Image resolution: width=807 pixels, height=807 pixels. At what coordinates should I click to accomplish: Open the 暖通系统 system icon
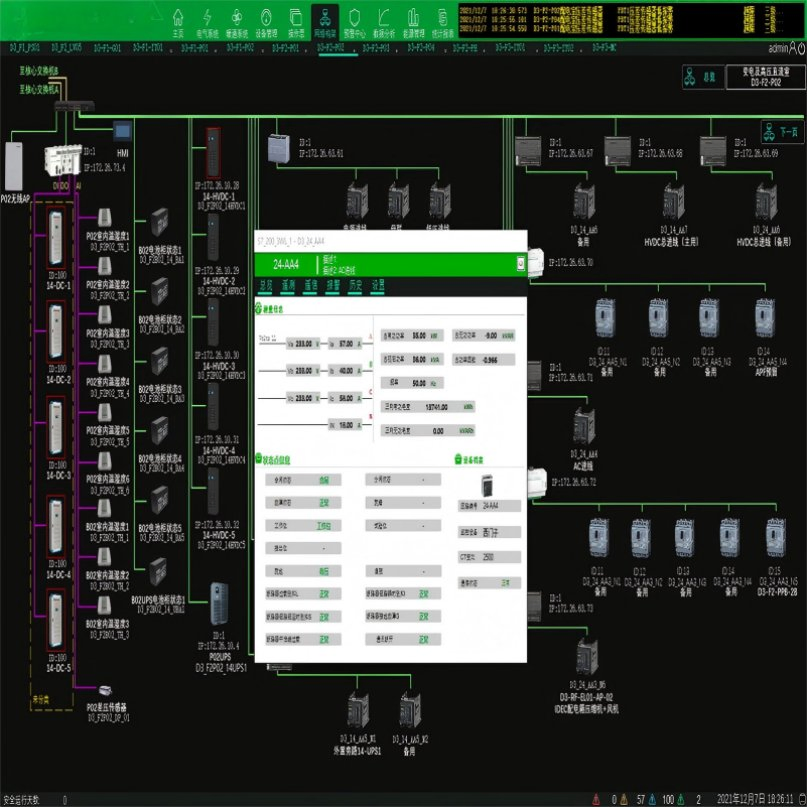pos(236,18)
